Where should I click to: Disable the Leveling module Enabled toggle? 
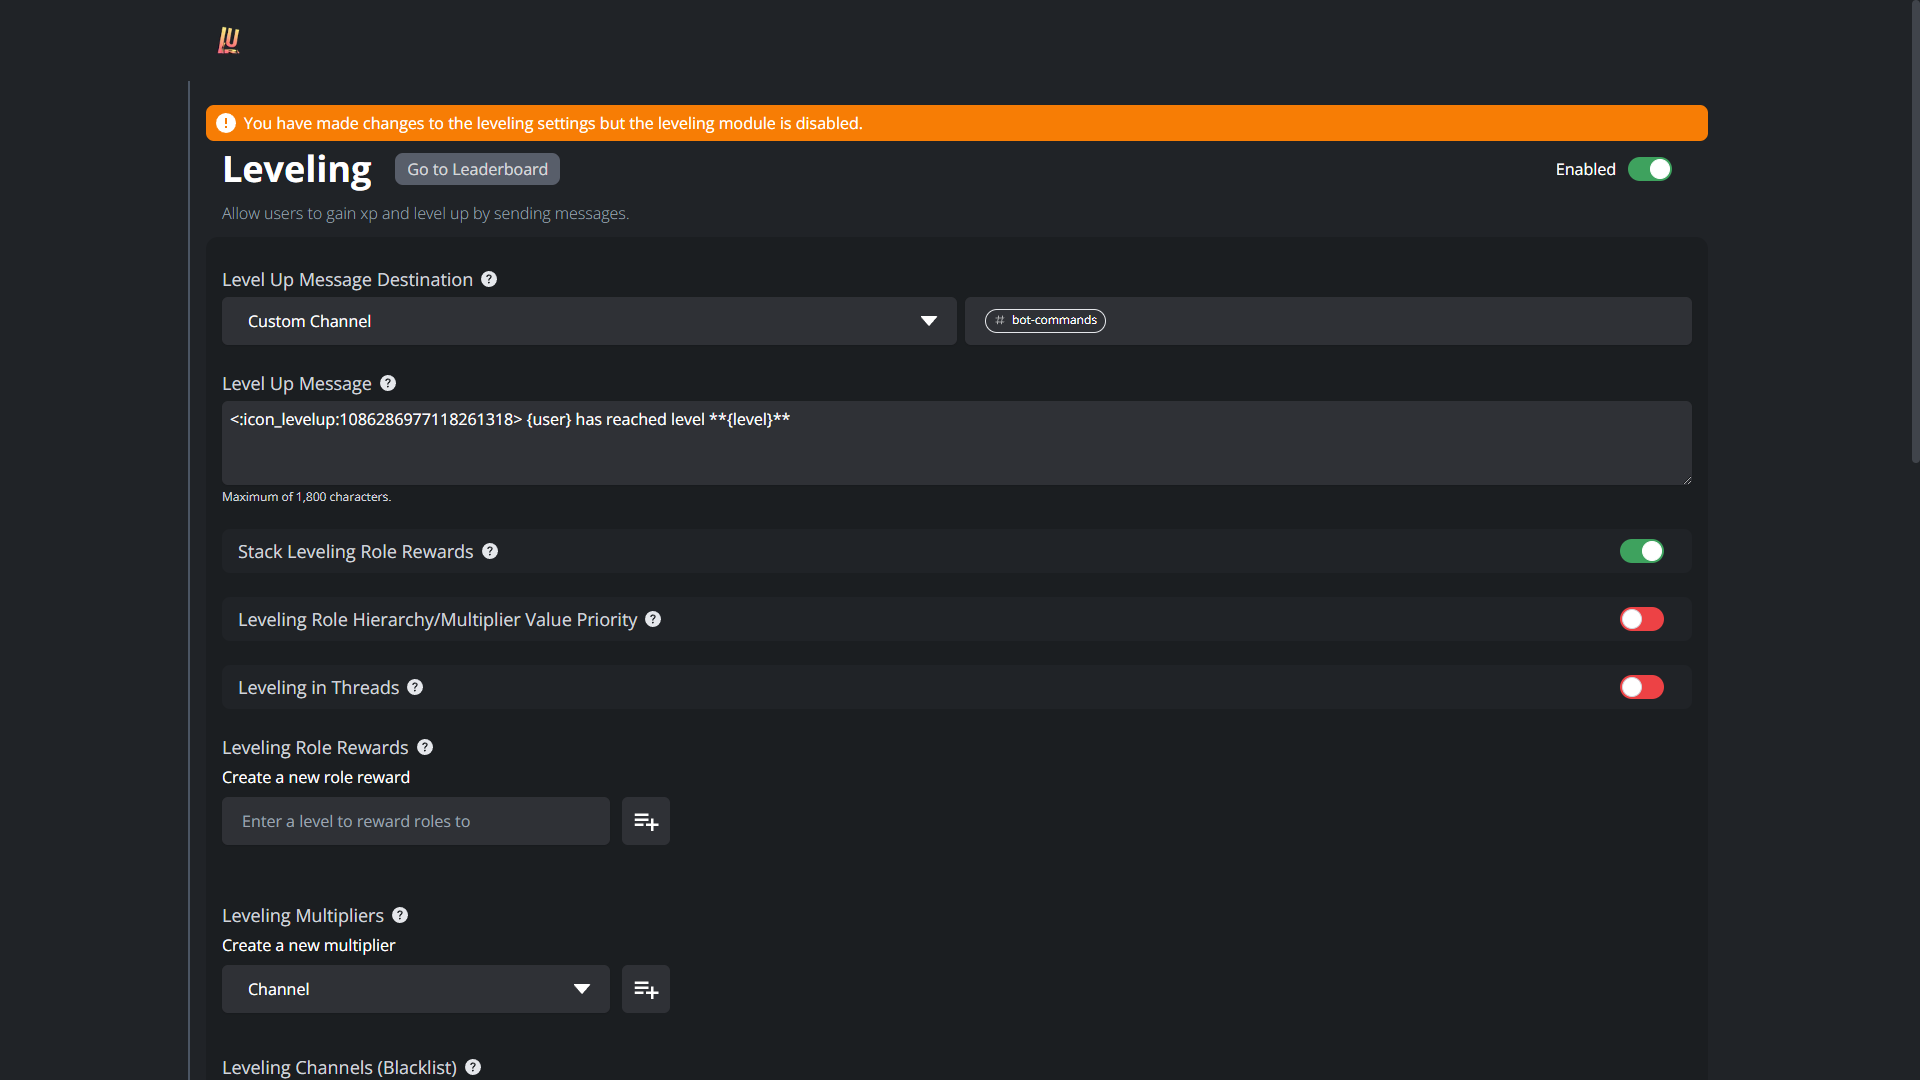pos(1649,170)
